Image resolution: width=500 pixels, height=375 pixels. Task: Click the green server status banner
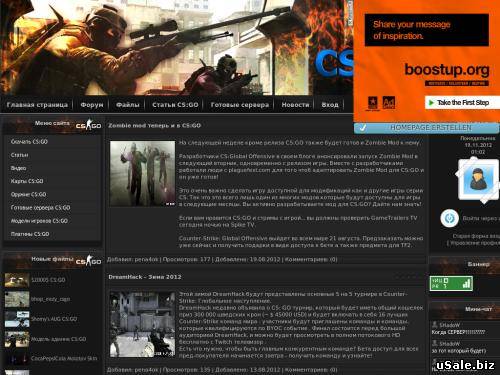[451, 283]
